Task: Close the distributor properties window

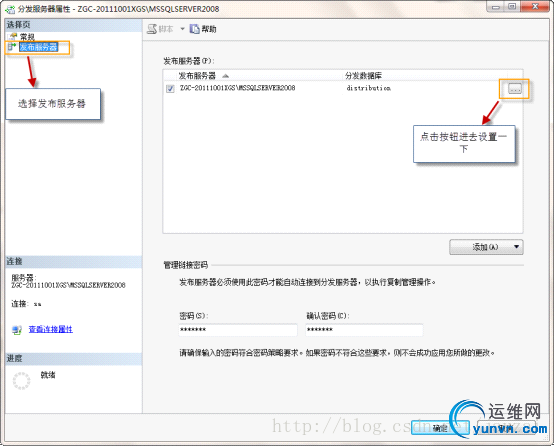Action: tap(535, 7)
